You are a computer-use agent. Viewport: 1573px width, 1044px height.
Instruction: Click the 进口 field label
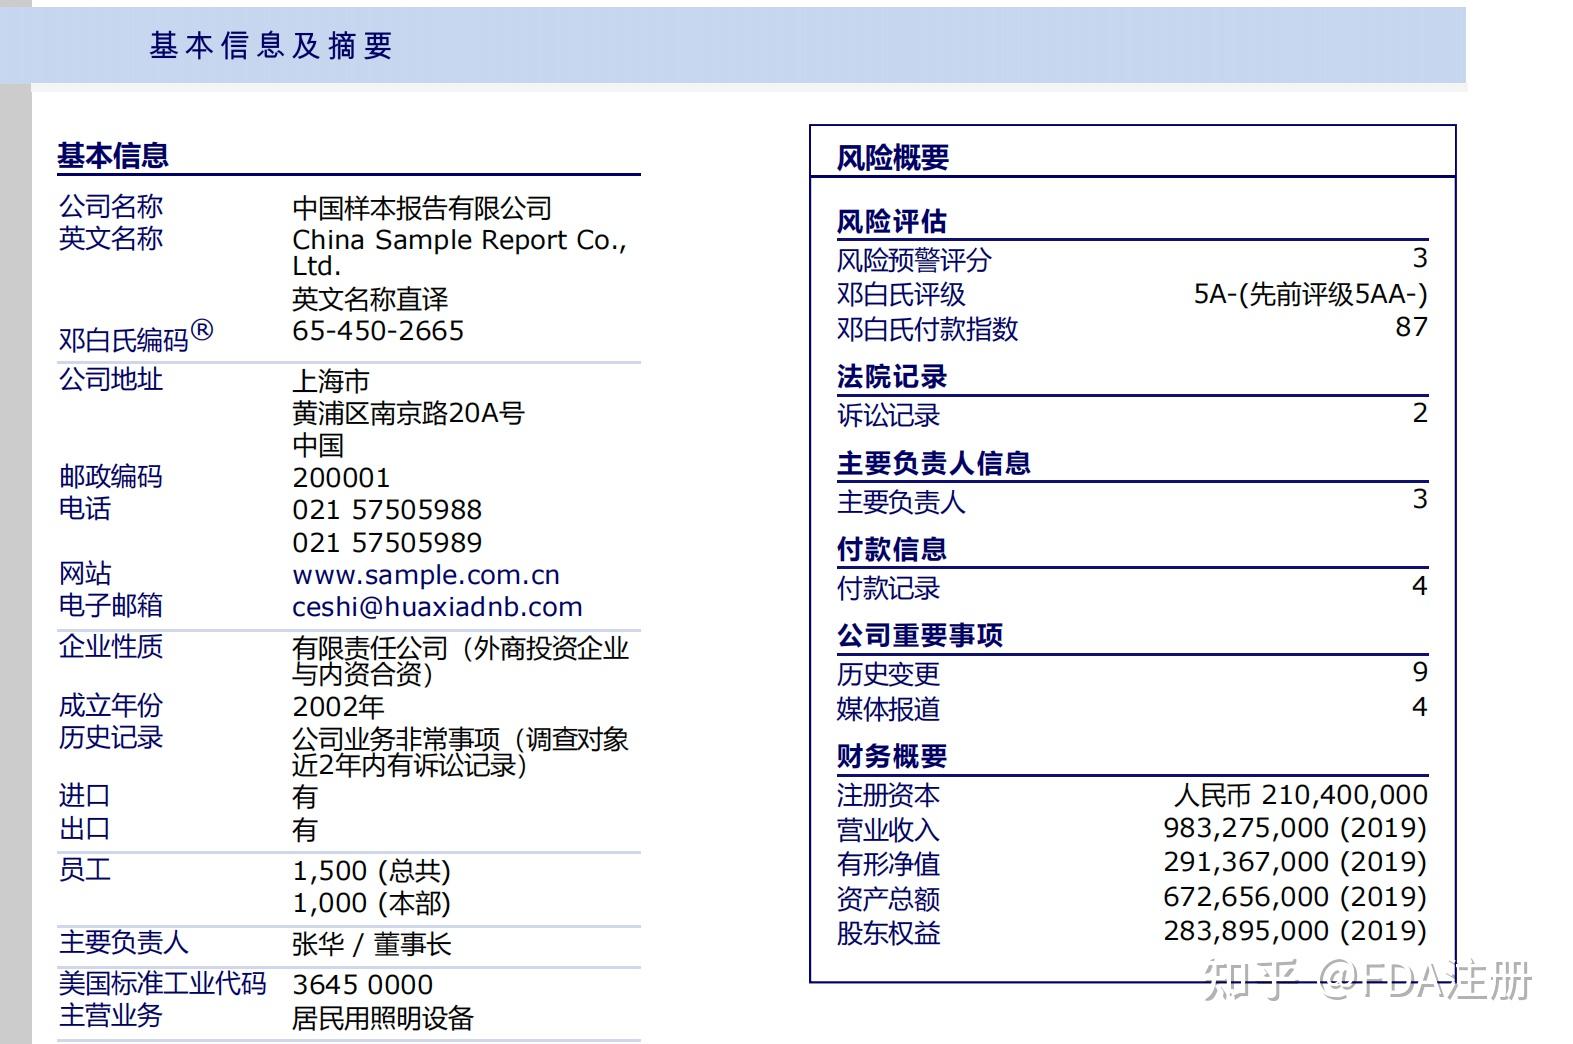(85, 796)
